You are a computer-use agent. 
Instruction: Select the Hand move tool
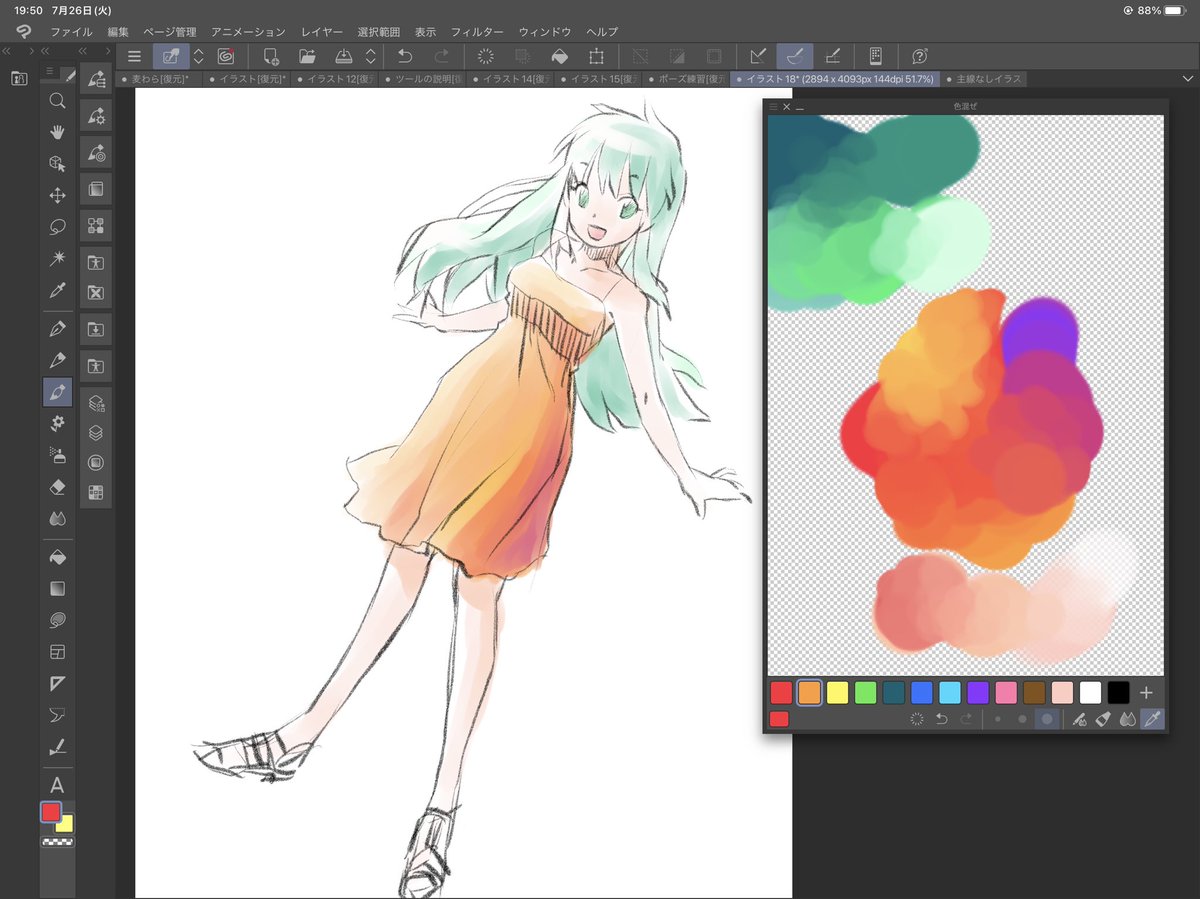click(x=58, y=132)
